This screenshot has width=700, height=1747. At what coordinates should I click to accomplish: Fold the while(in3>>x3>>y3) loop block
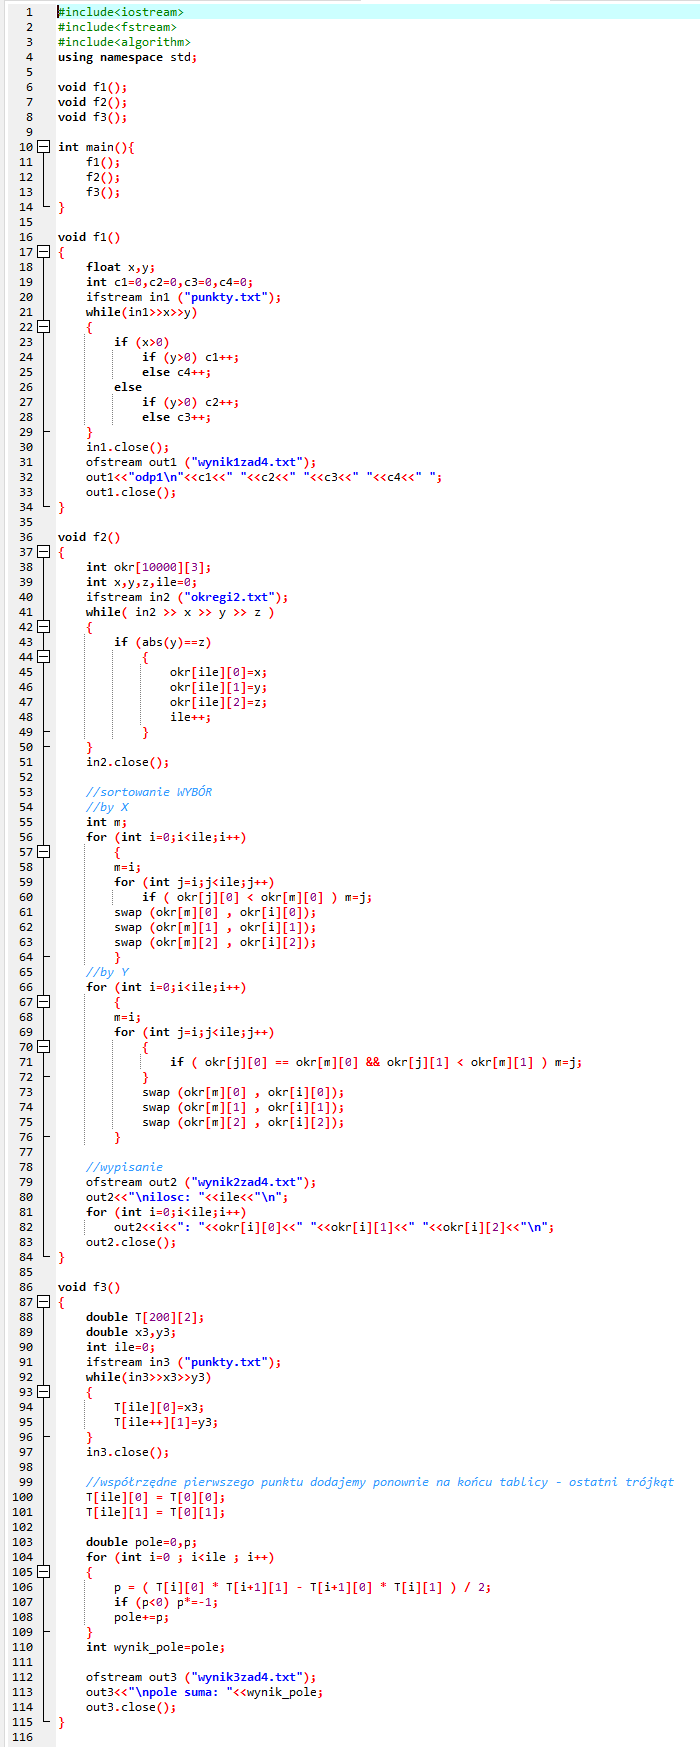point(43,1392)
